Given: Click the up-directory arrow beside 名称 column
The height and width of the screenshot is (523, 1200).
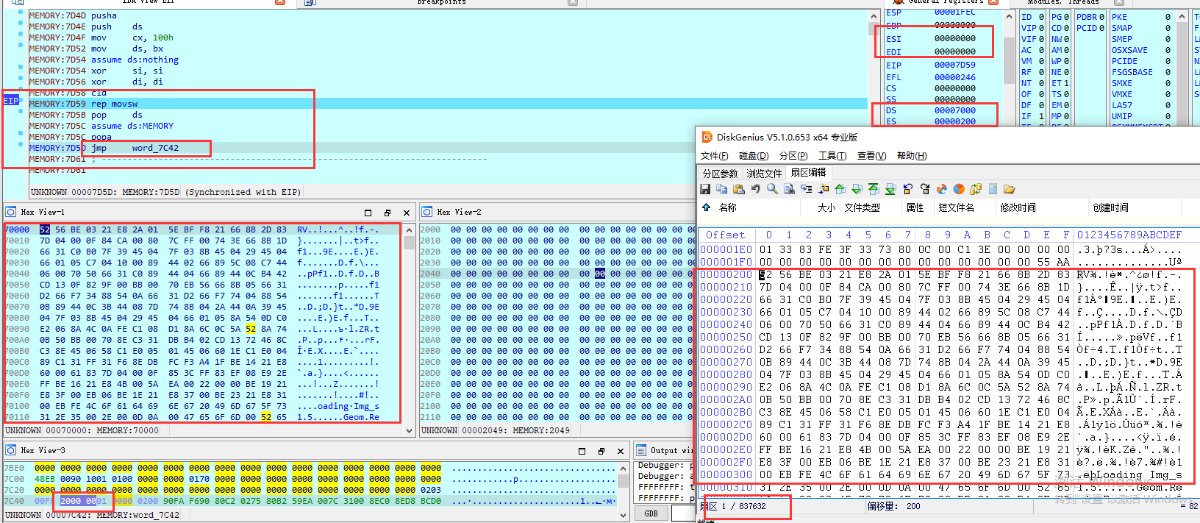Looking at the screenshot, I should (x=707, y=207).
